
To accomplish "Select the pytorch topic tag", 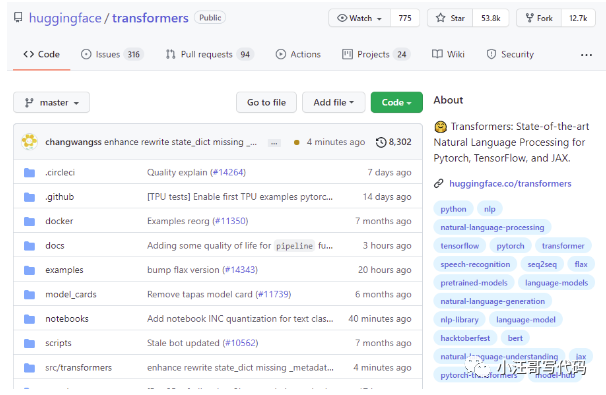I will point(511,246).
